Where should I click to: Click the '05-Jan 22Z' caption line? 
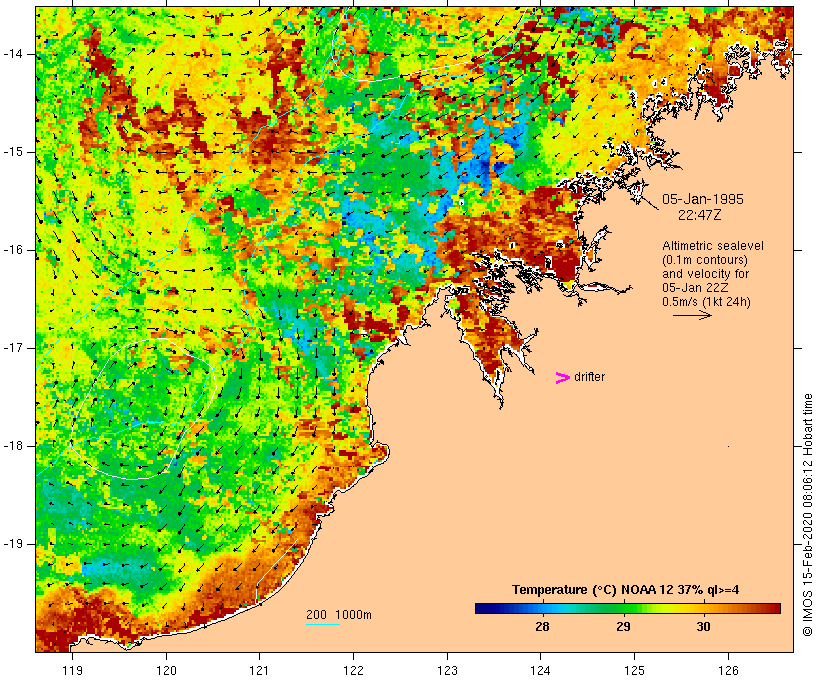(x=696, y=288)
